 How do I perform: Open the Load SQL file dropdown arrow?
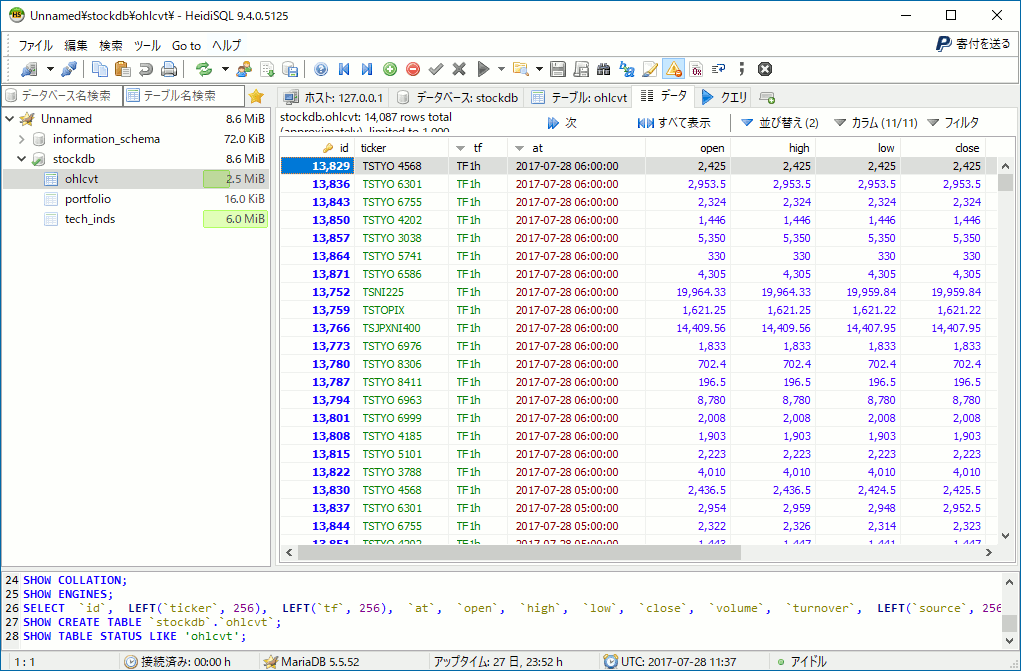coord(539,69)
